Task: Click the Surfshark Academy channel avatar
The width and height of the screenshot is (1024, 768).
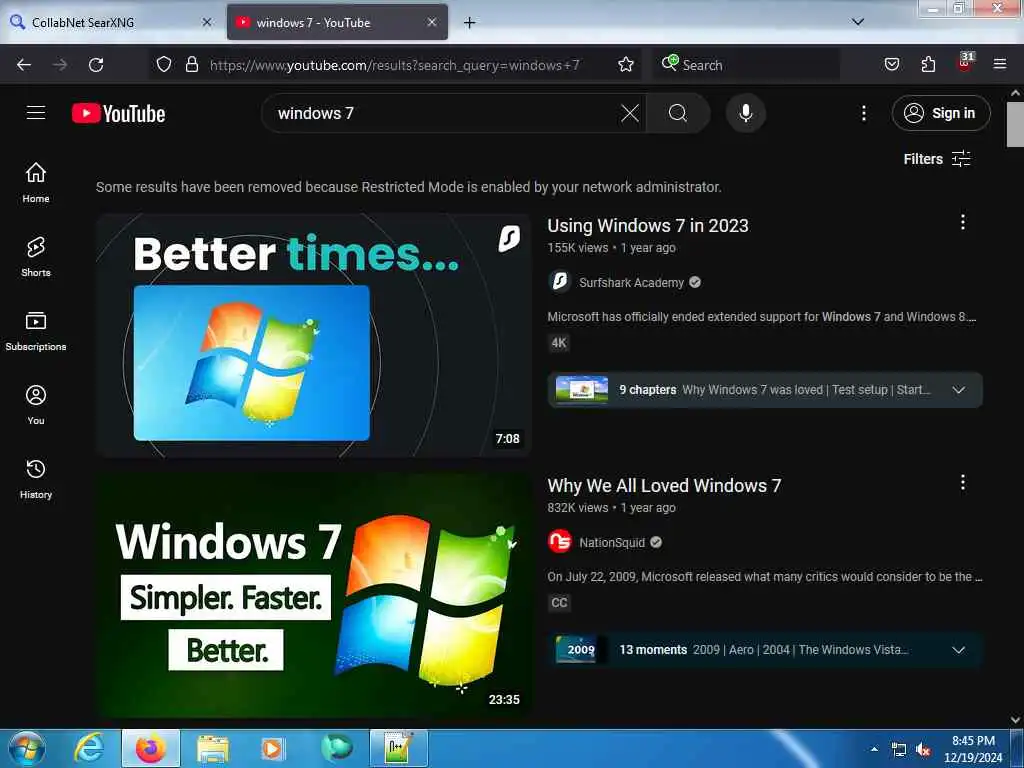Action: click(x=560, y=281)
